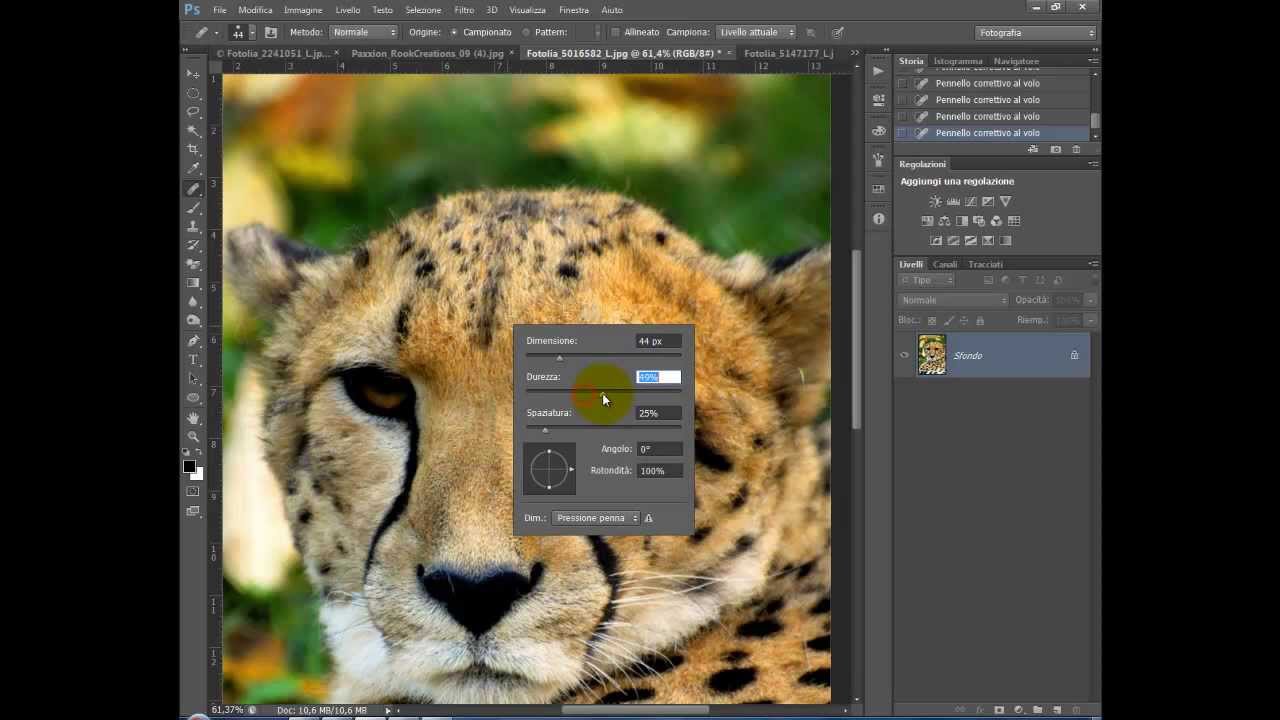Open the Immagine menu
The width and height of the screenshot is (1280, 720).
pyautogui.click(x=303, y=10)
